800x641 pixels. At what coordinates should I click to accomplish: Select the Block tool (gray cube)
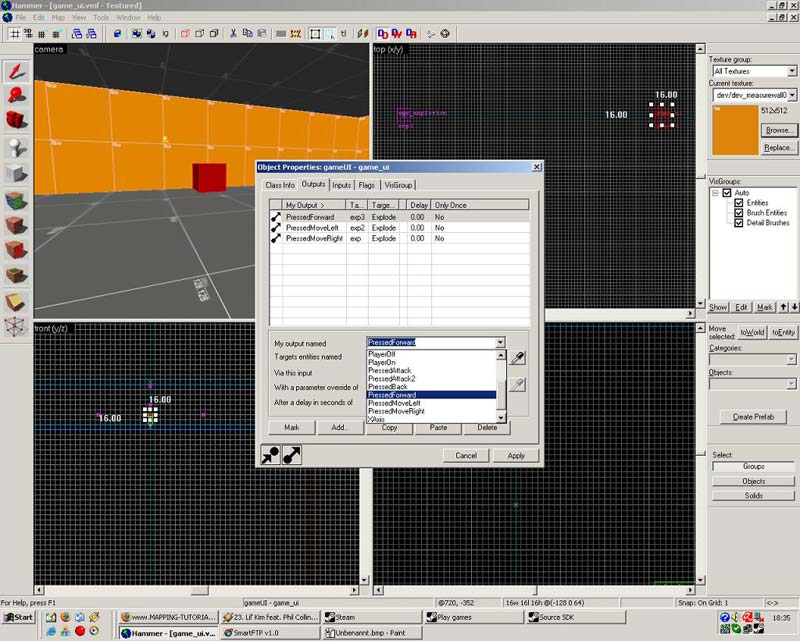[x=16, y=174]
